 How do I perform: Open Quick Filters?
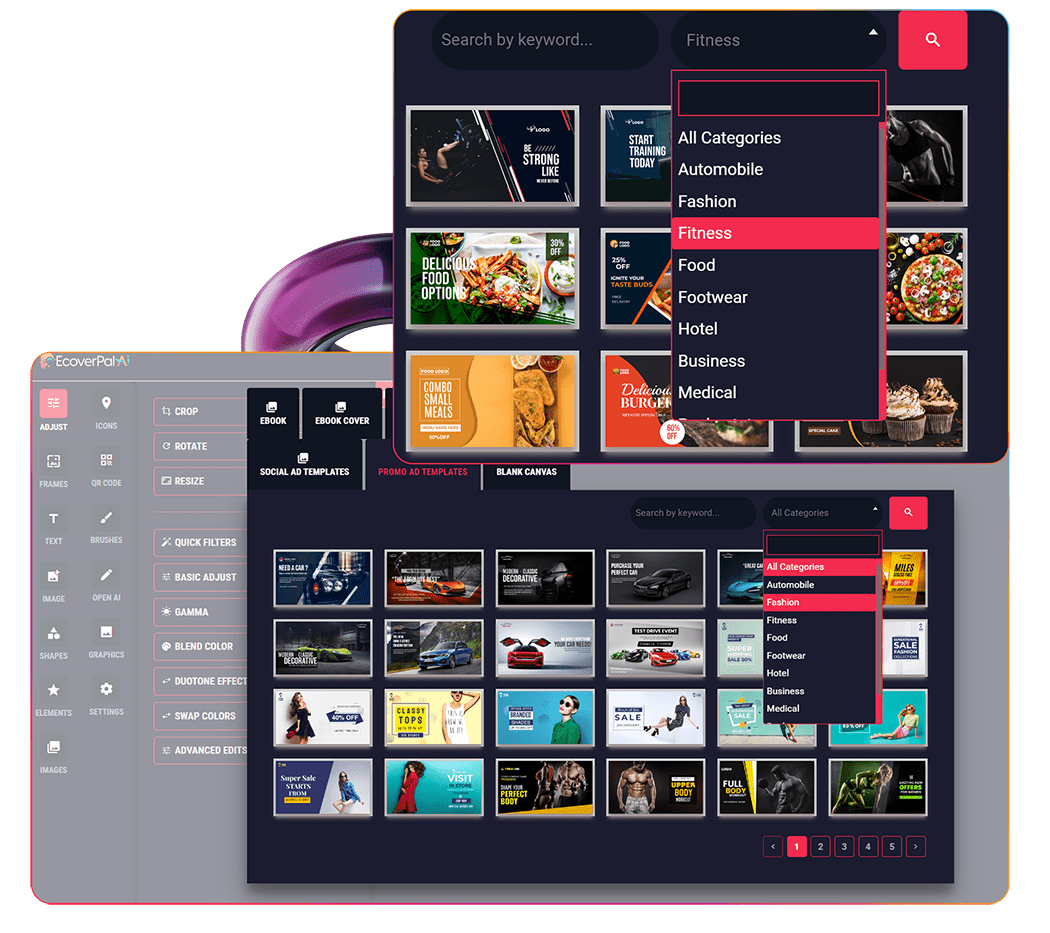tap(200, 543)
